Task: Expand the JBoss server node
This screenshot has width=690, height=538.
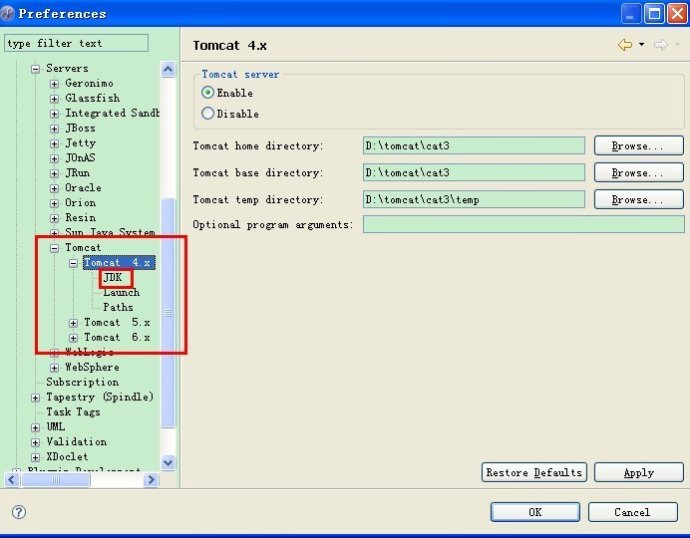Action: click(x=55, y=128)
